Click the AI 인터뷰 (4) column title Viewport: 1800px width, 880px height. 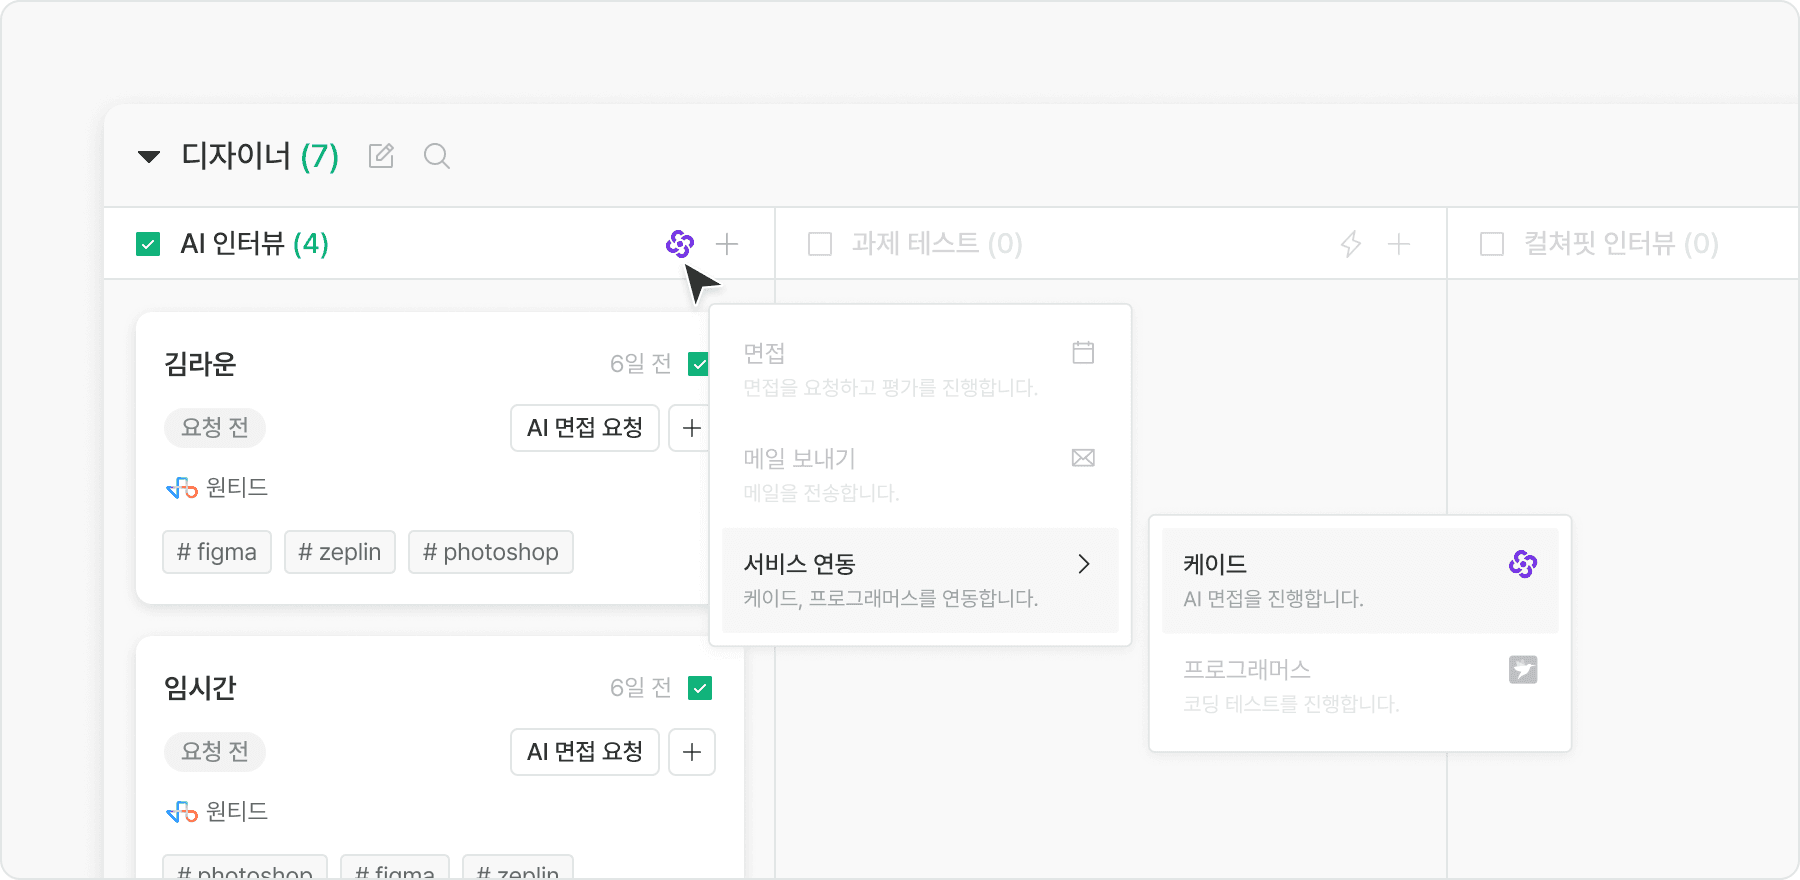click(x=255, y=244)
